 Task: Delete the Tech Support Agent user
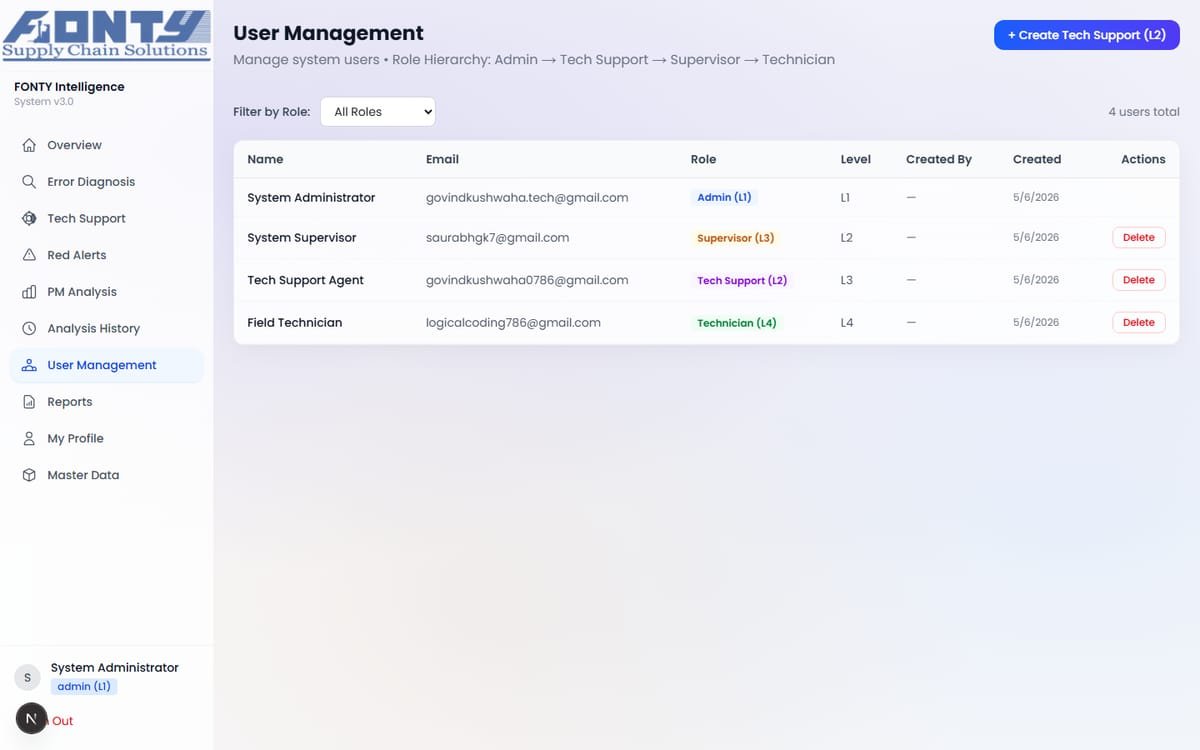(1139, 280)
